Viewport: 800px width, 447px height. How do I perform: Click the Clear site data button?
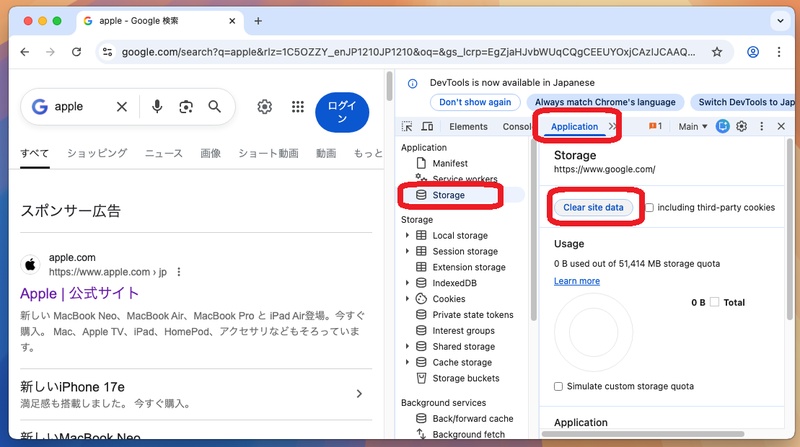[x=593, y=208]
